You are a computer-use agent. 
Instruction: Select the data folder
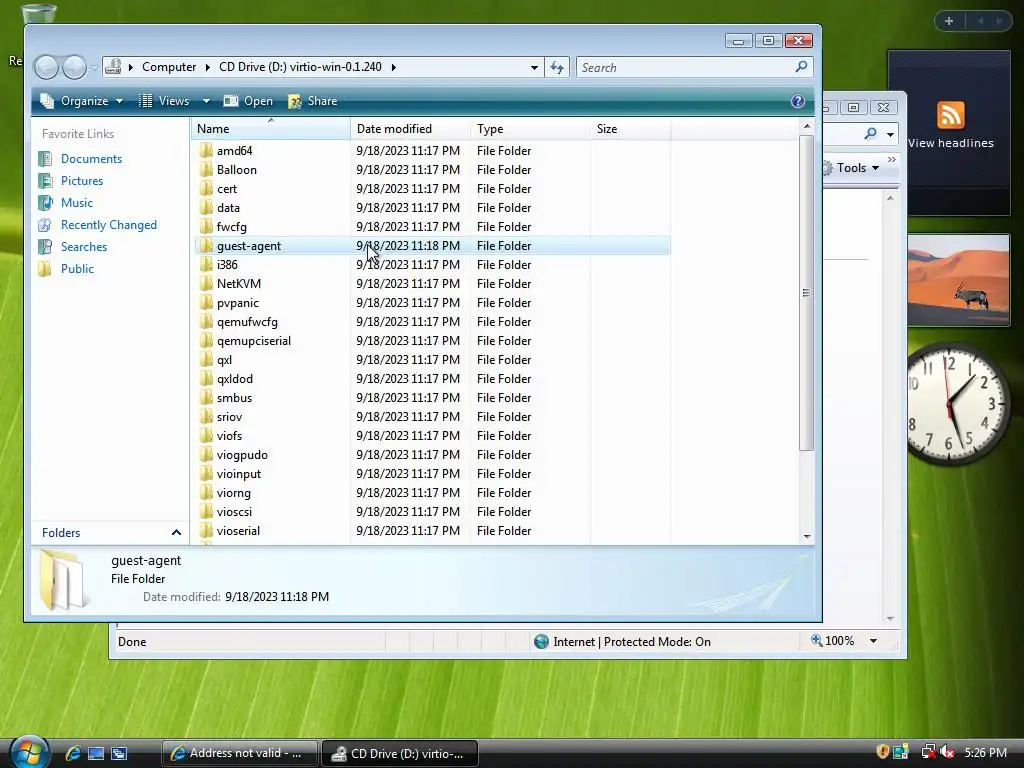228,208
